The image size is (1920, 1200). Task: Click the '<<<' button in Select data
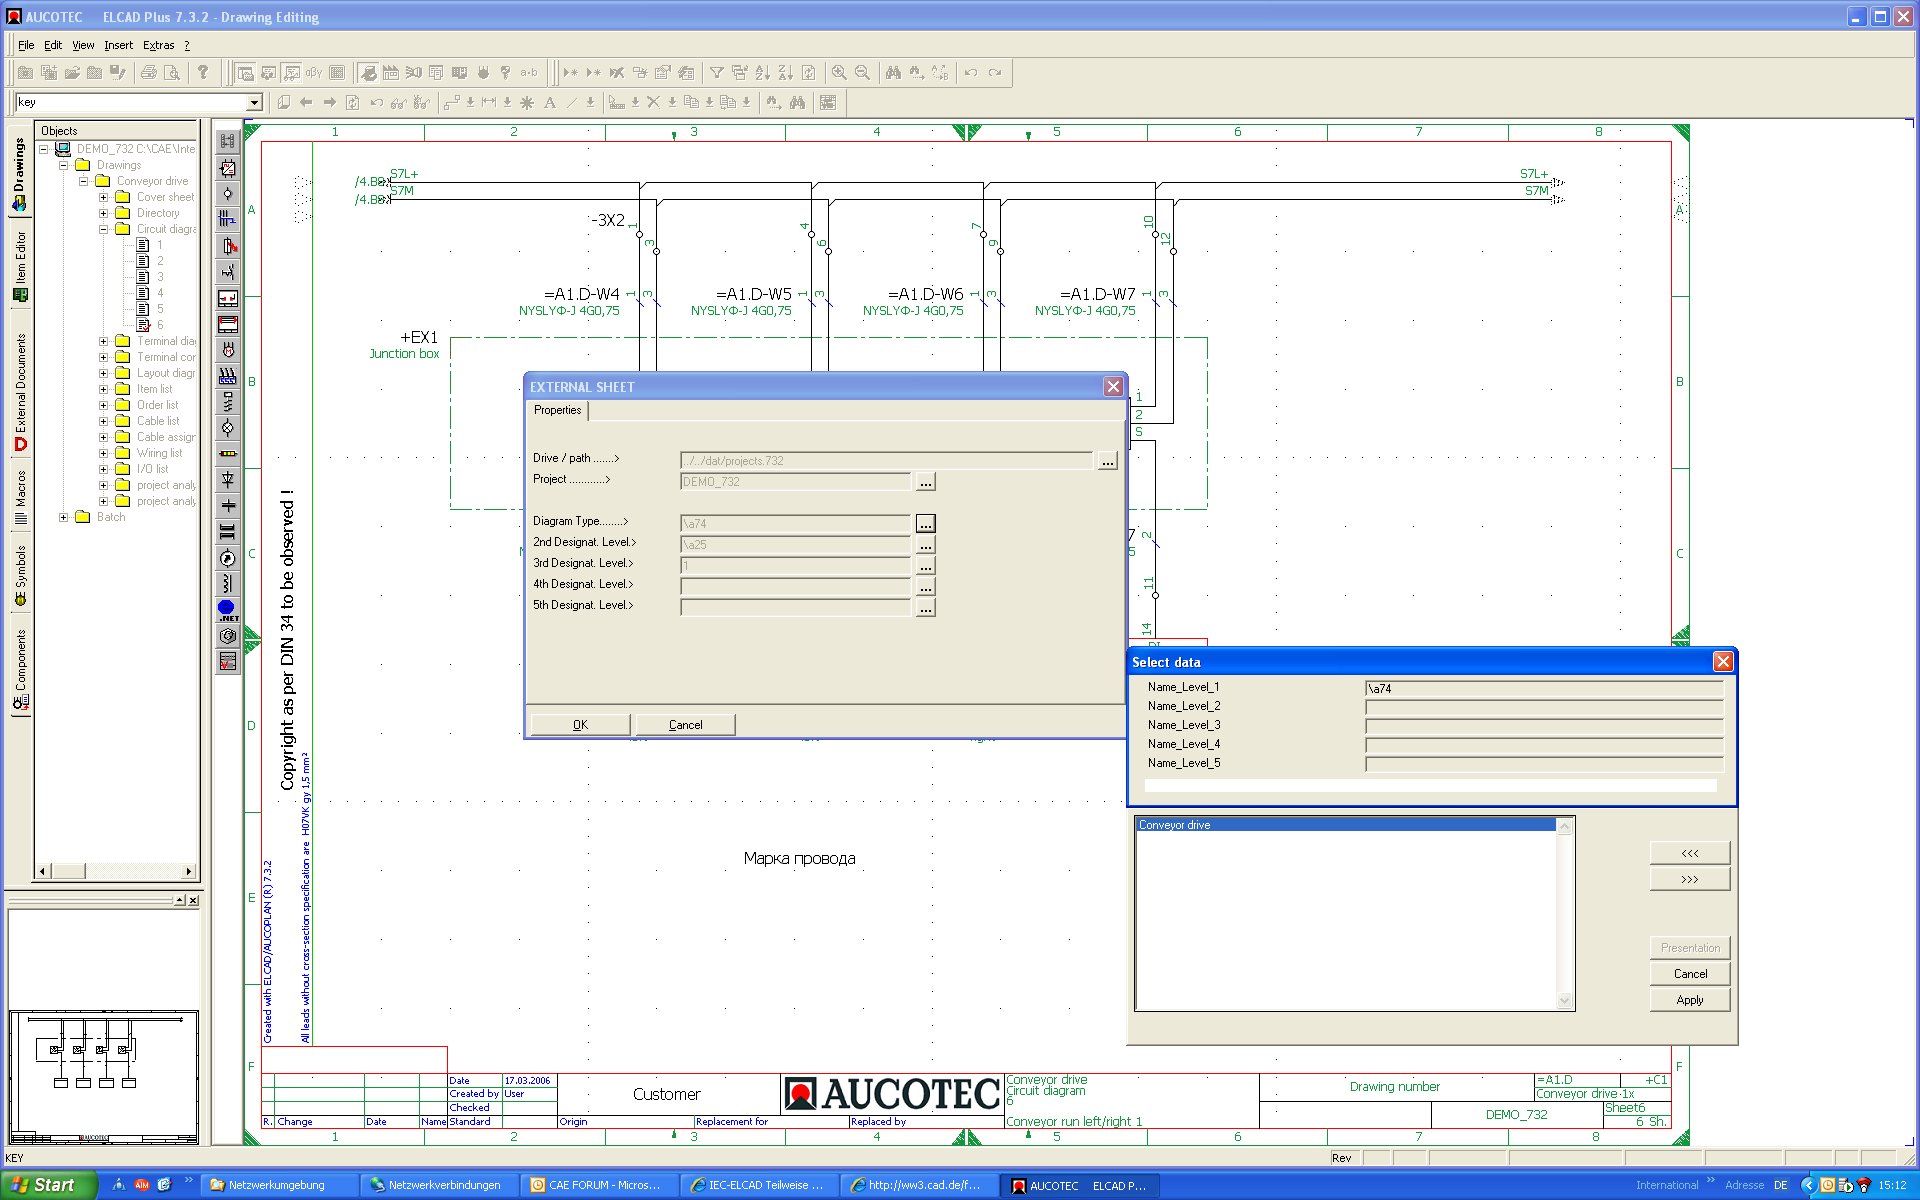1690,853
